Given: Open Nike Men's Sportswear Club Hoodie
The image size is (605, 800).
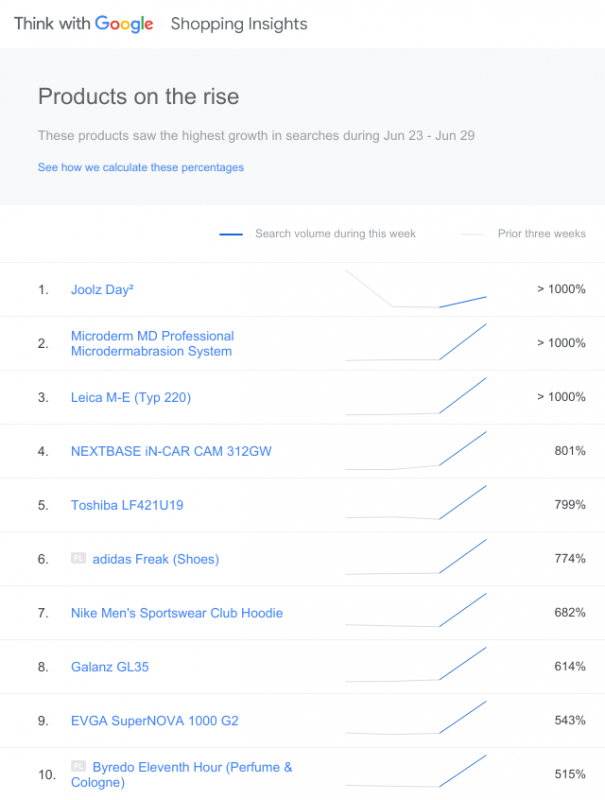Looking at the screenshot, I should click(177, 613).
